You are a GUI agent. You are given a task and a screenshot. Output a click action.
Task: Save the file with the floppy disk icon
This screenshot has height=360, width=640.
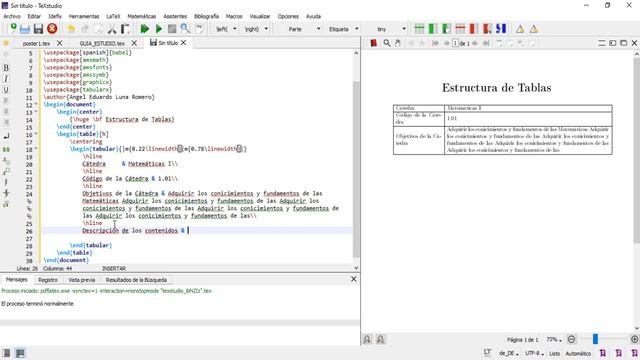click(38, 29)
